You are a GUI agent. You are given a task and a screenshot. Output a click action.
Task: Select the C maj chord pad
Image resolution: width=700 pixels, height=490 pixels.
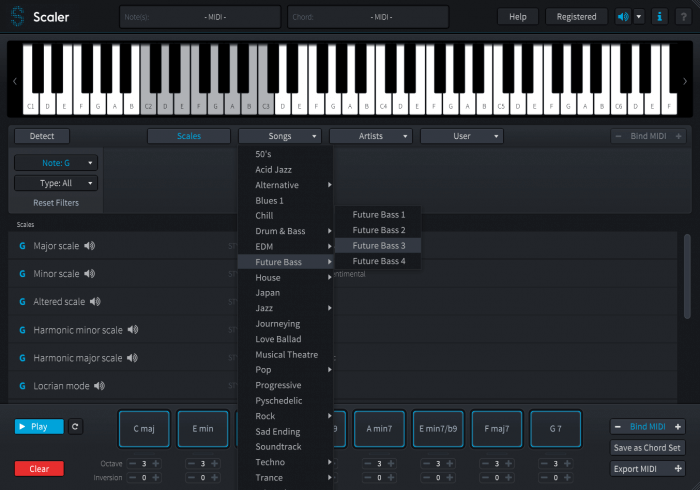[143, 428]
